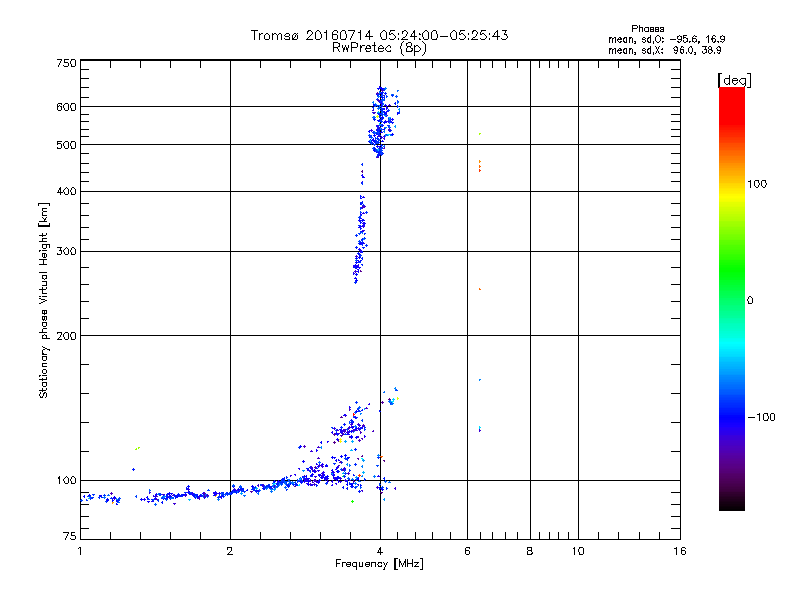Image resolution: width=800 pixels, height=600 pixels.
Task: Click the "Frequency [MHz]" axis label
Action: (379, 564)
